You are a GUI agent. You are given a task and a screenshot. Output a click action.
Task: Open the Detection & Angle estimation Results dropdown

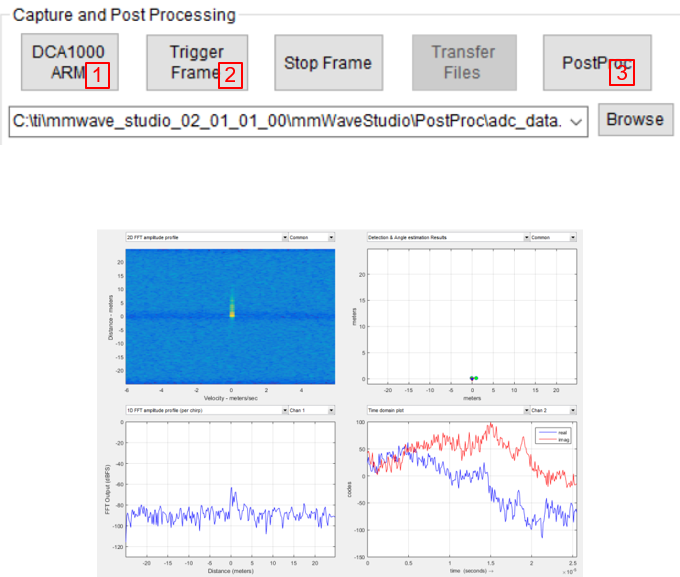(x=447, y=238)
